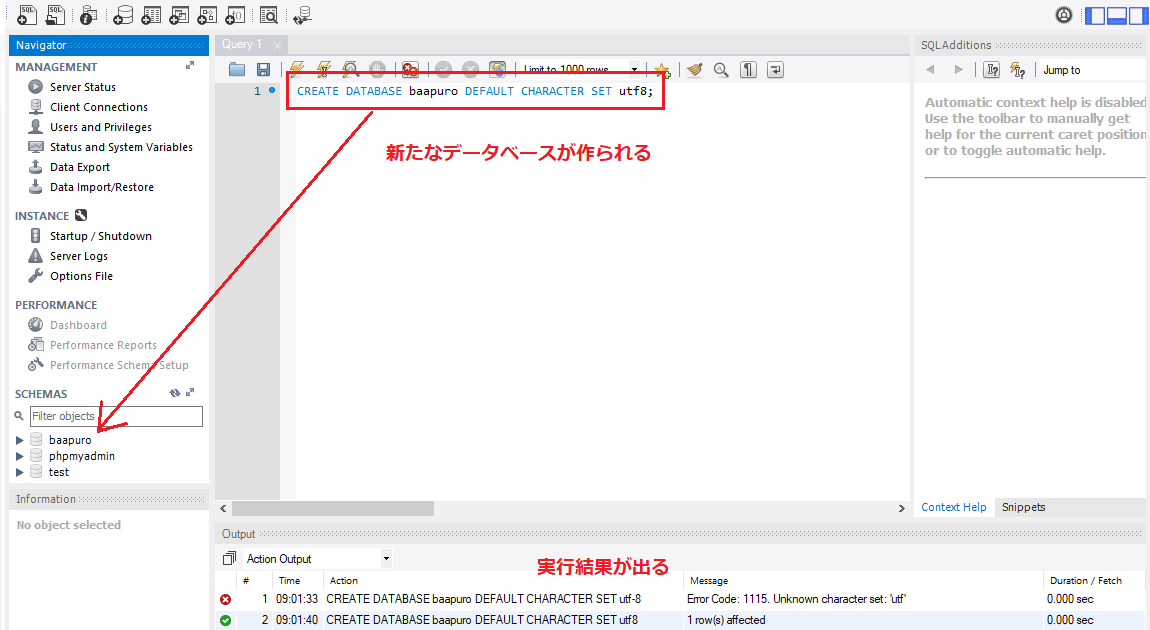
Task: Open Server Status
Action: pyautogui.click(x=82, y=87)
